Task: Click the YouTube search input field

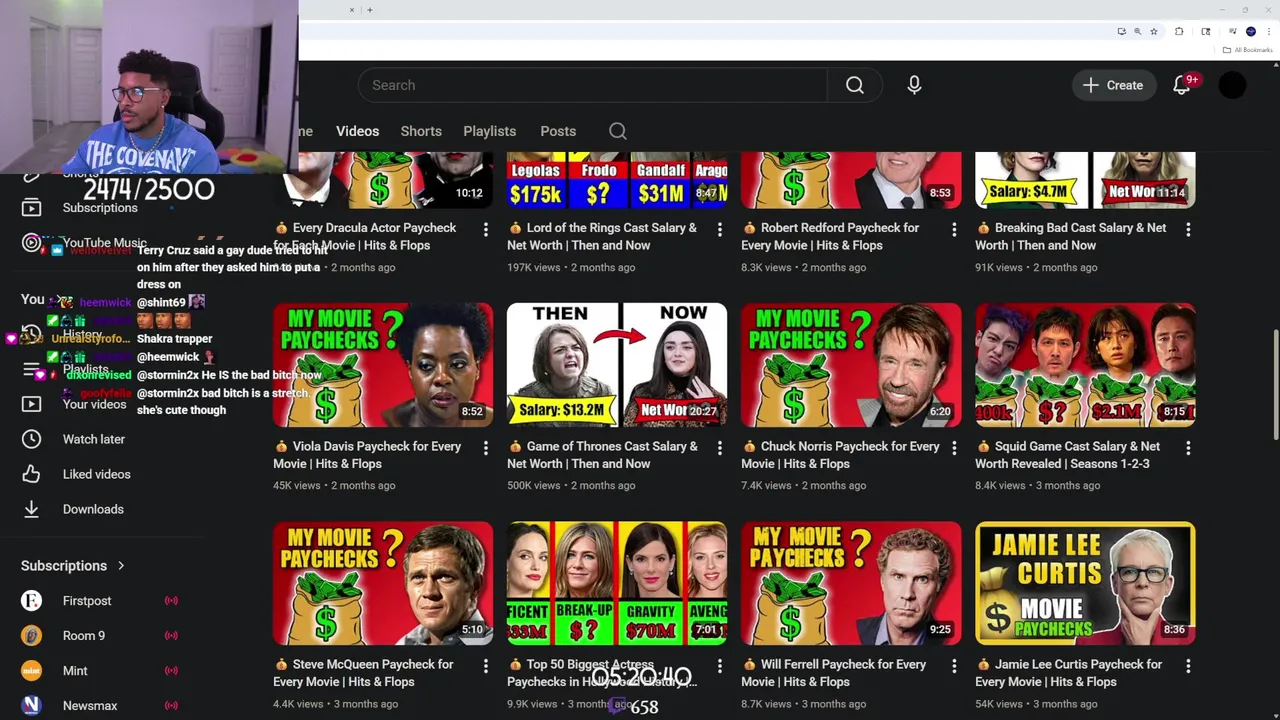Action: (x=593, y=85)
